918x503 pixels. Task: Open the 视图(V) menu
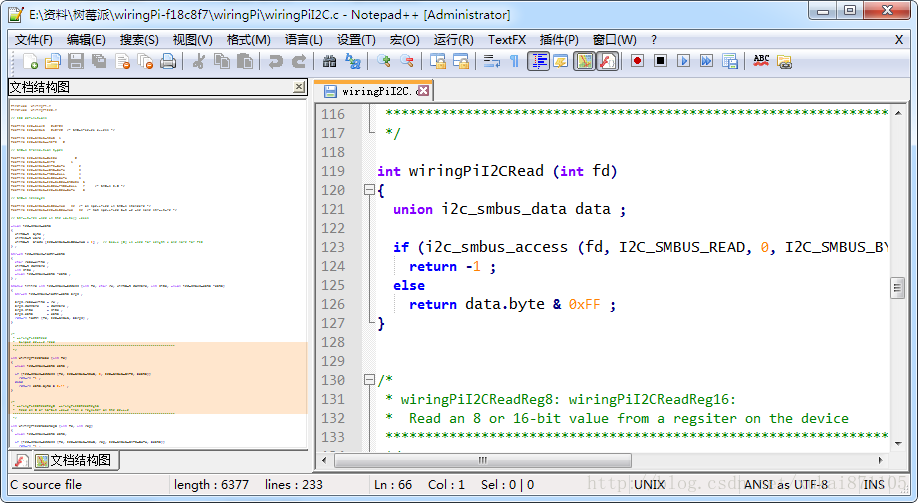(193, 39)
